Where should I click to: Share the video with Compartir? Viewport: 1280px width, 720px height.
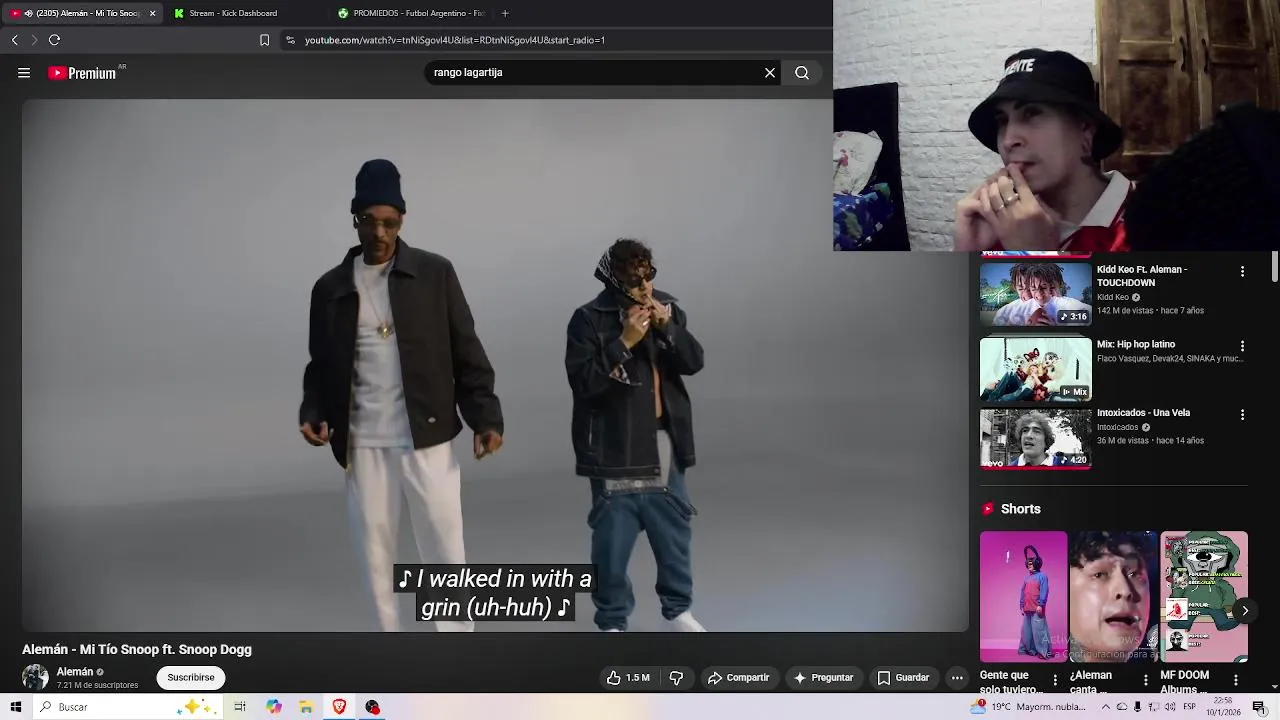coord(738,678)
